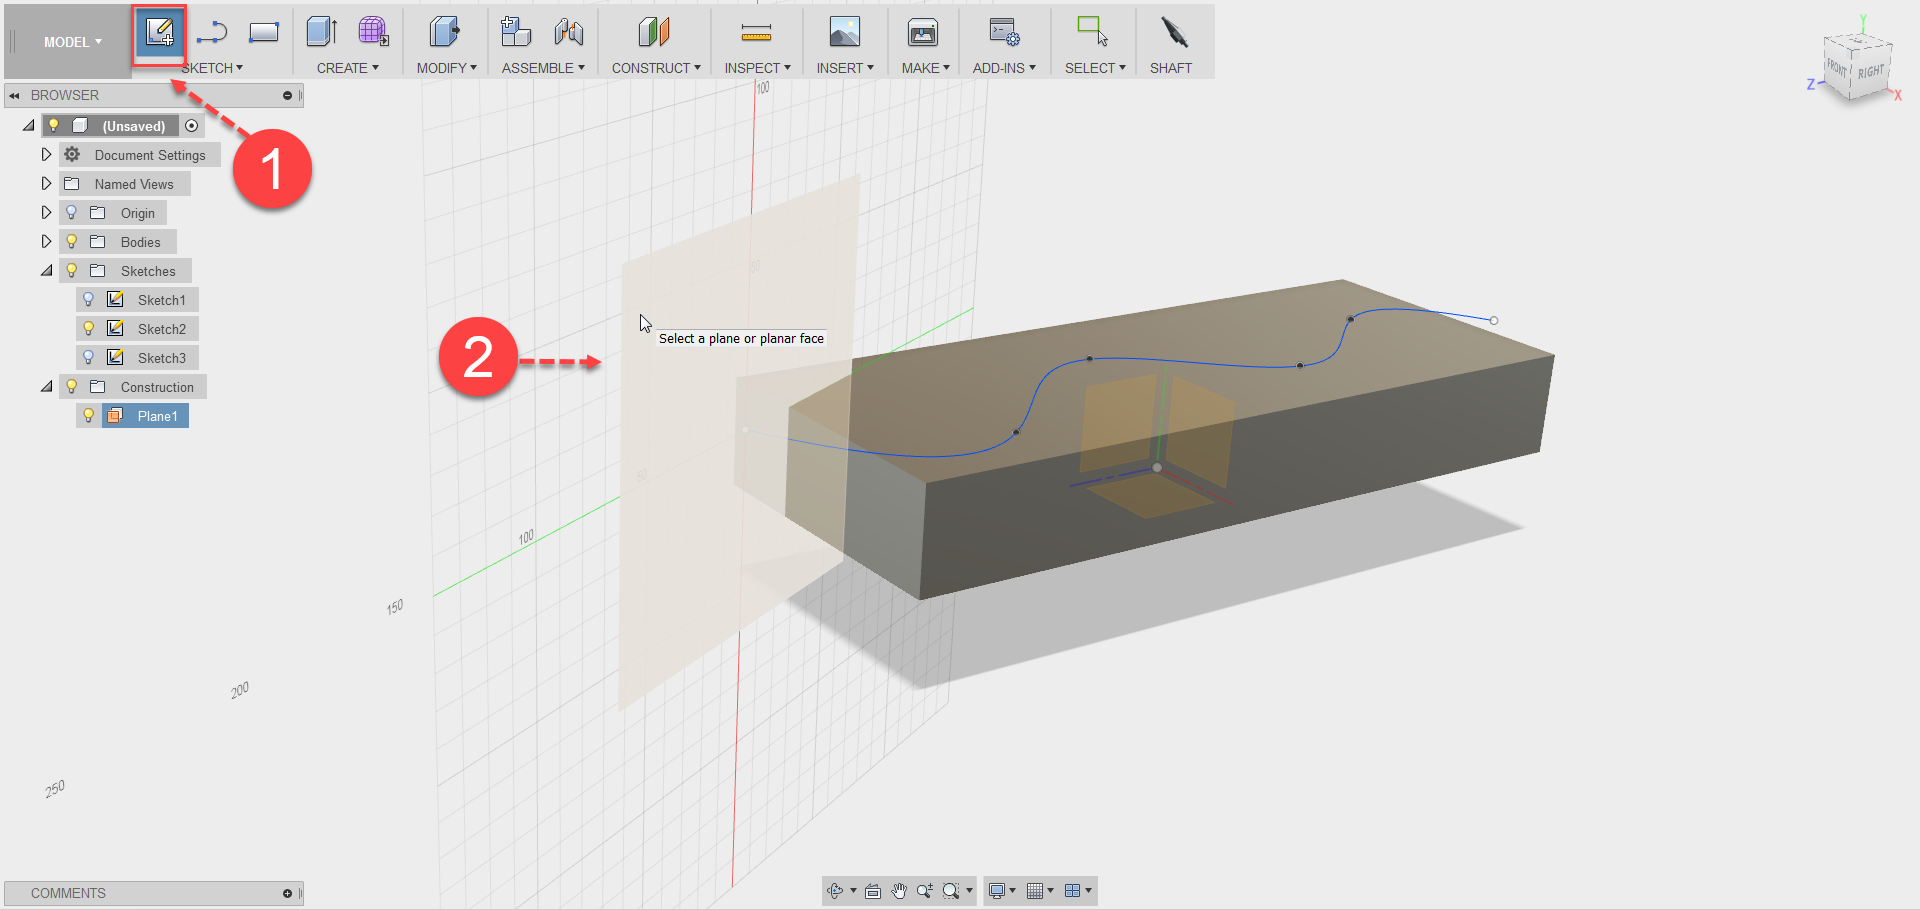1920x910 pixels.
Task: Click the Press Pull icon above MODIFY
Action: (444, 31)
